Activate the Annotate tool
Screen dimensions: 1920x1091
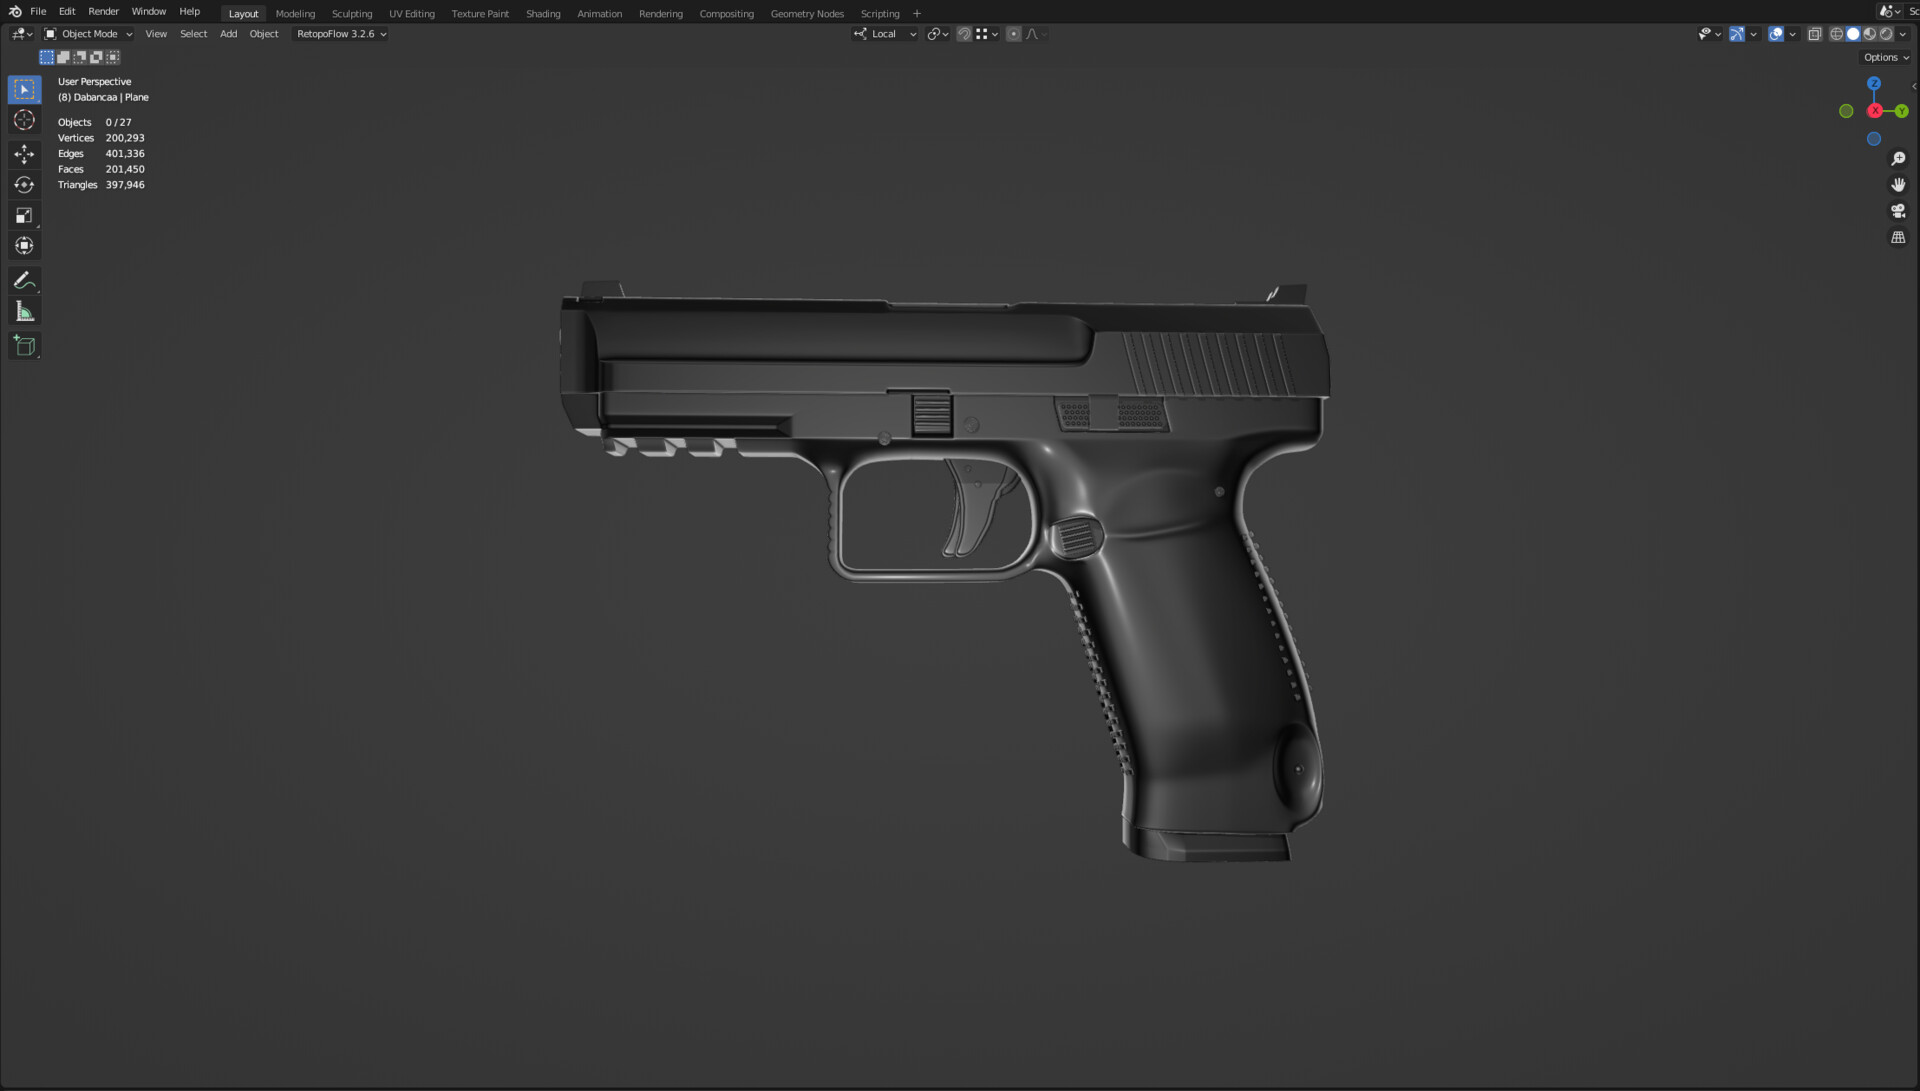pyautogui.click(x=24, y=281)
